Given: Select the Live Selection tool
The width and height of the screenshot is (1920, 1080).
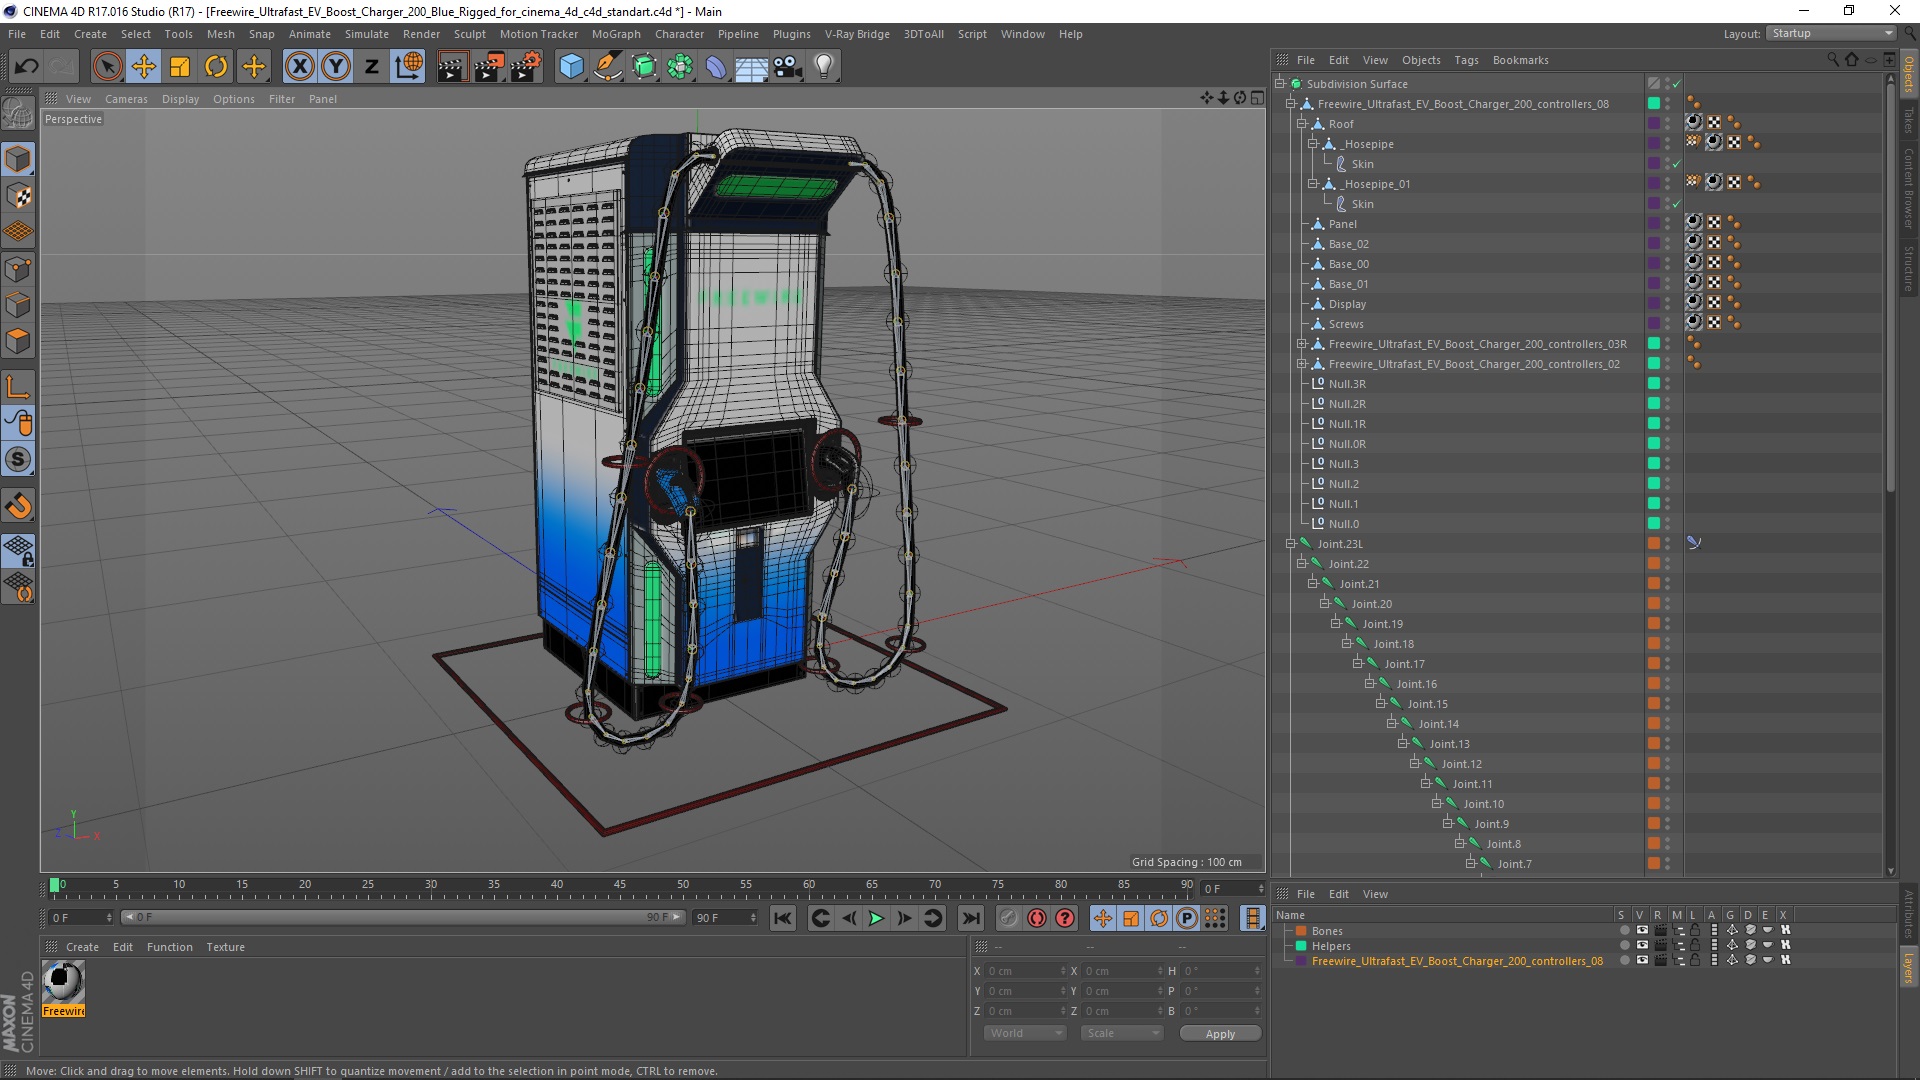Looking at the screenshot, I should pyautogui.click(x=107, y=67).
